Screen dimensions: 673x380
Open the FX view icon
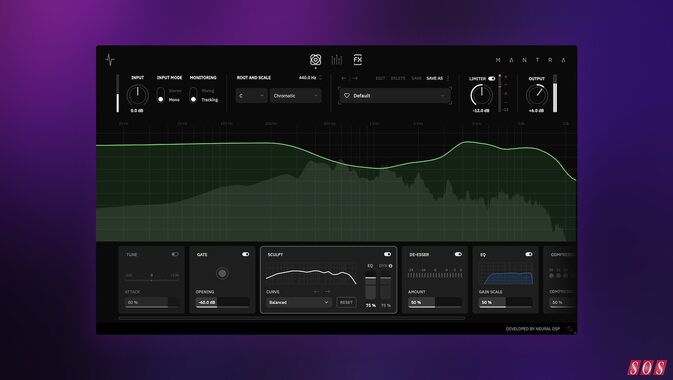click(358, 60)
